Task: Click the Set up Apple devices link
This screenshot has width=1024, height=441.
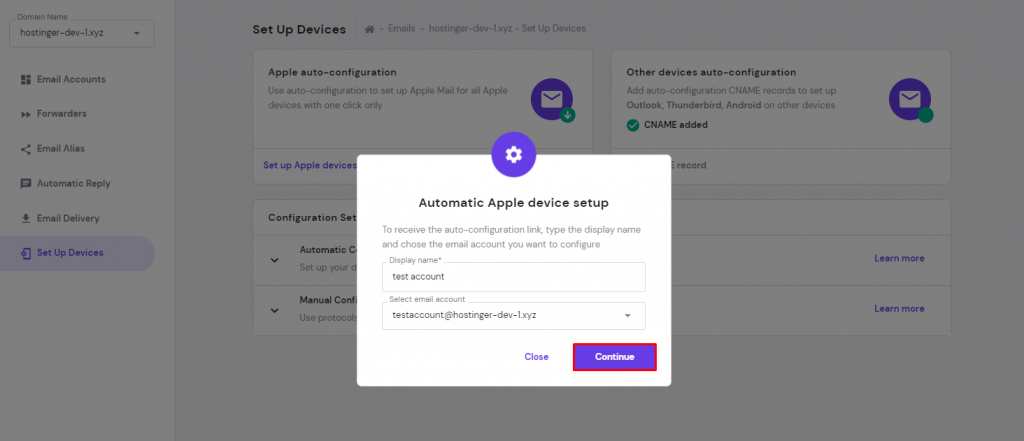Action: [310, 165]
